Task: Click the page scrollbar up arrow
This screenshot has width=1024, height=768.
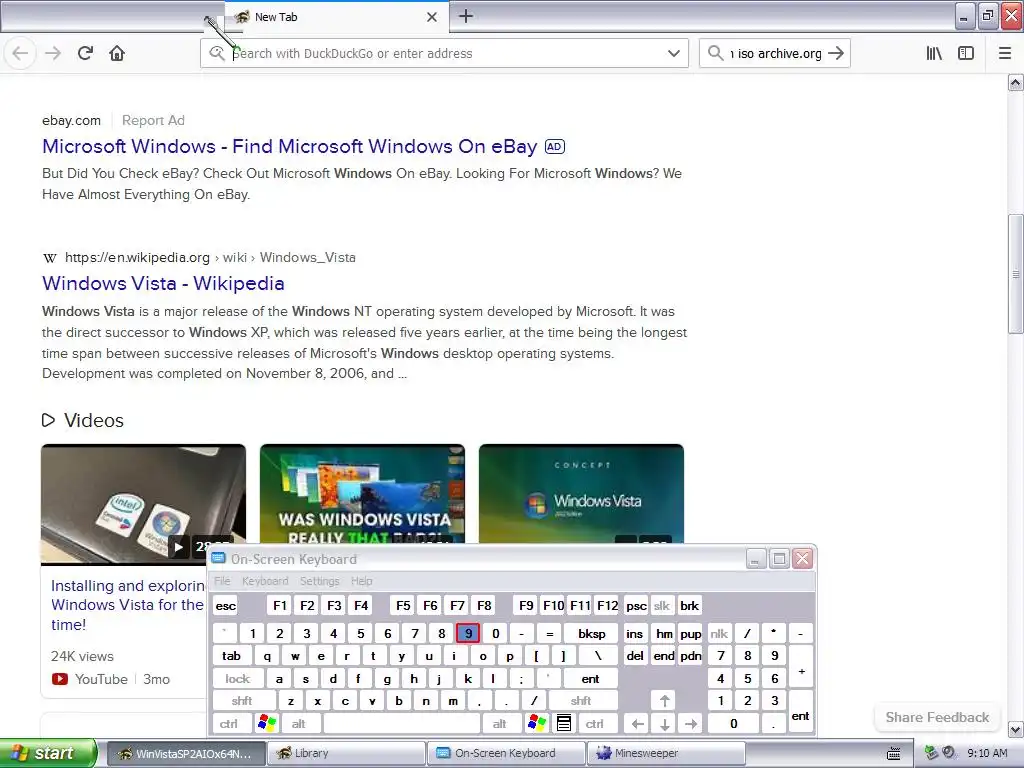Action: coord(1016,82)
